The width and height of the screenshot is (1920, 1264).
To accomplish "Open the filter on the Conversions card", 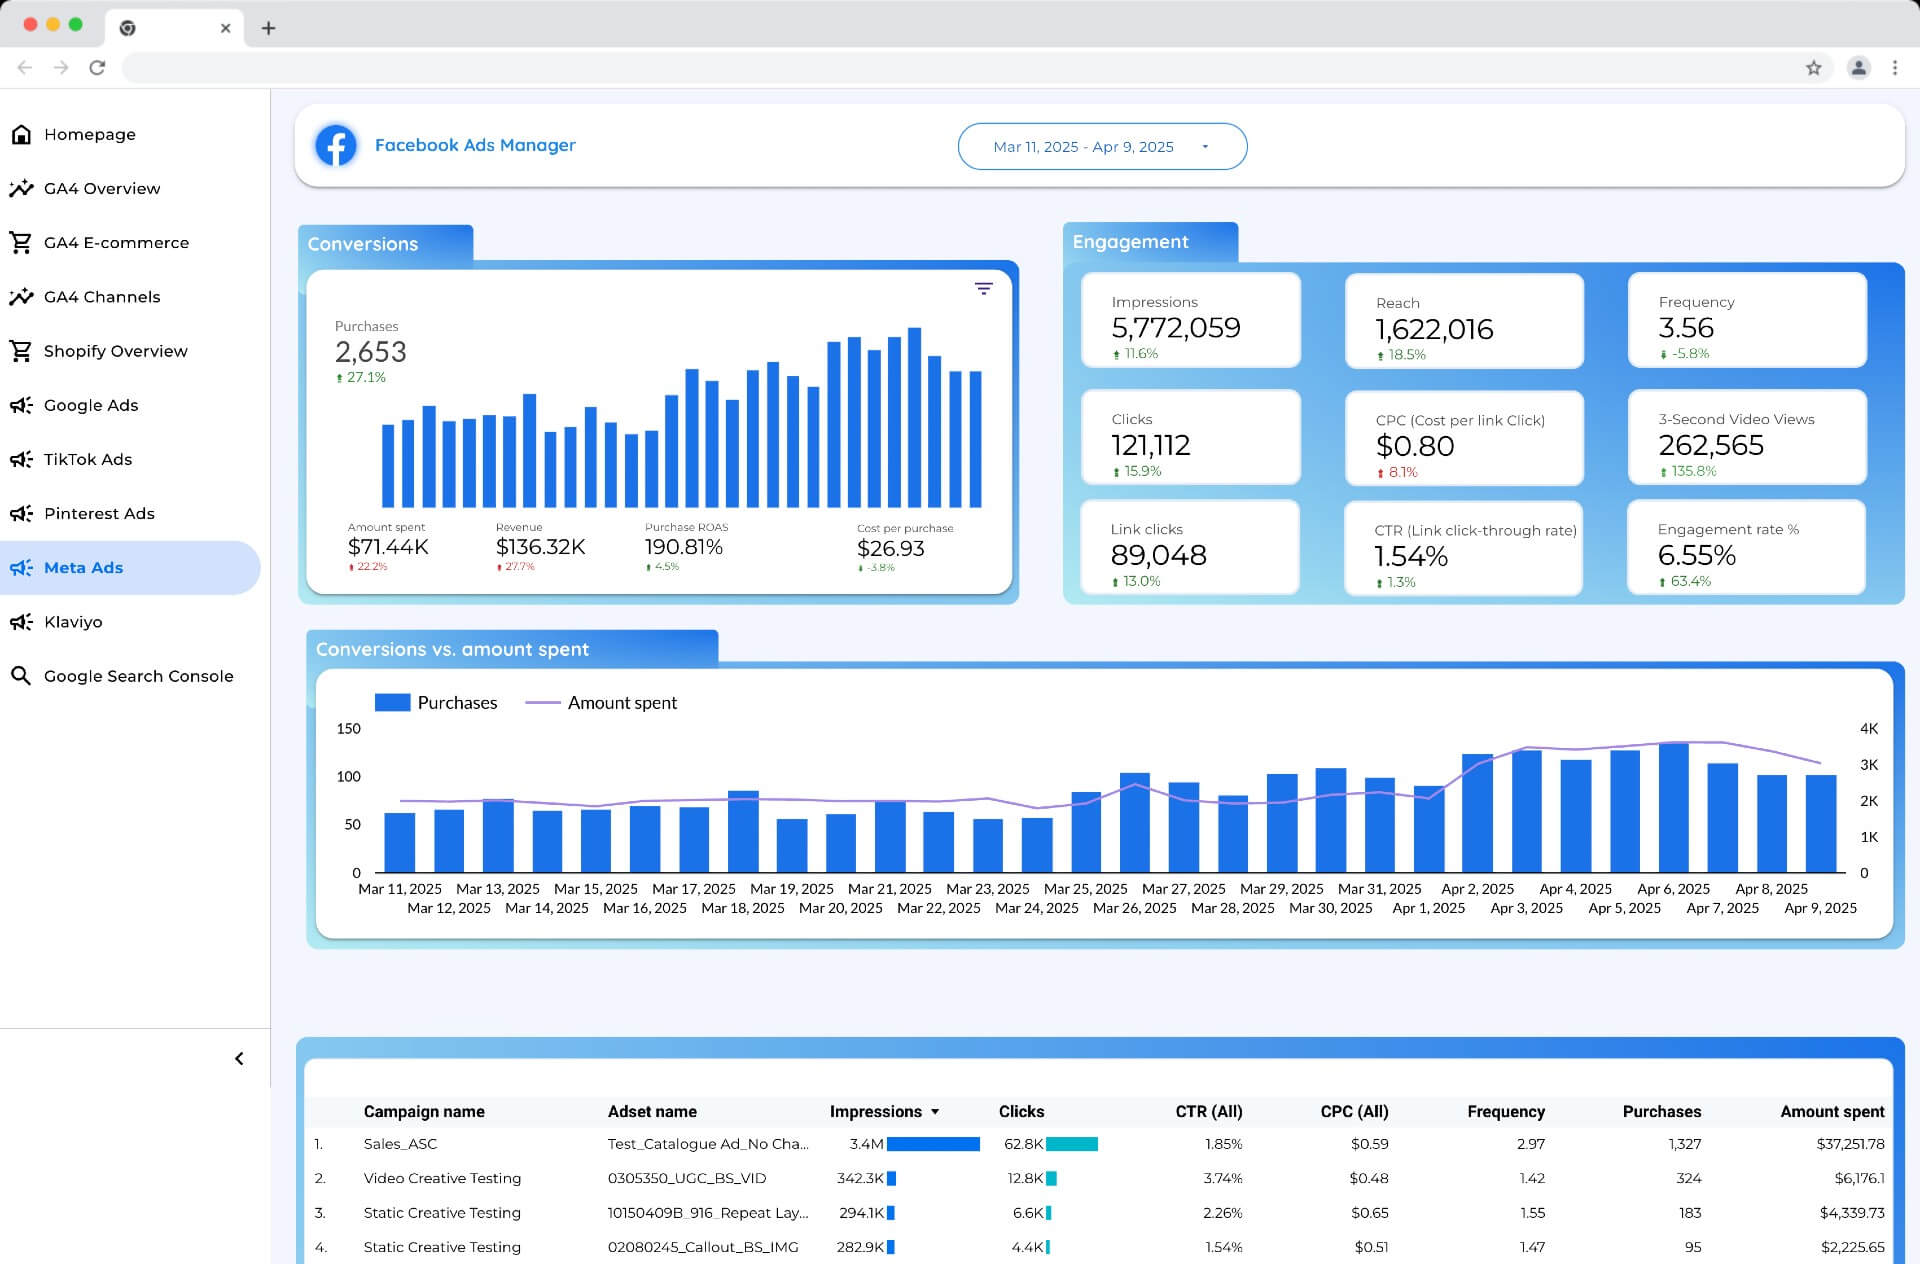I will pos(984,287).
